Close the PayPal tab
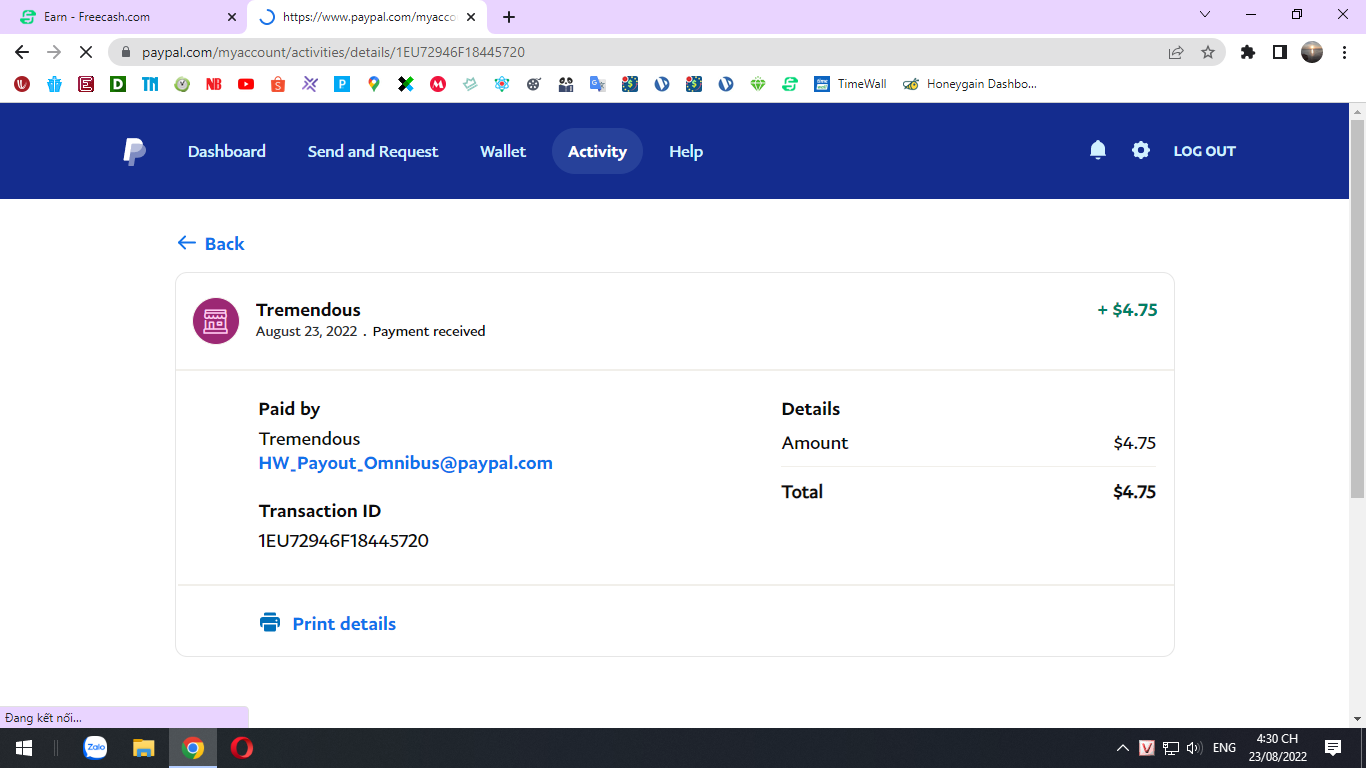The image size is (1366, 768). point(472,17)
